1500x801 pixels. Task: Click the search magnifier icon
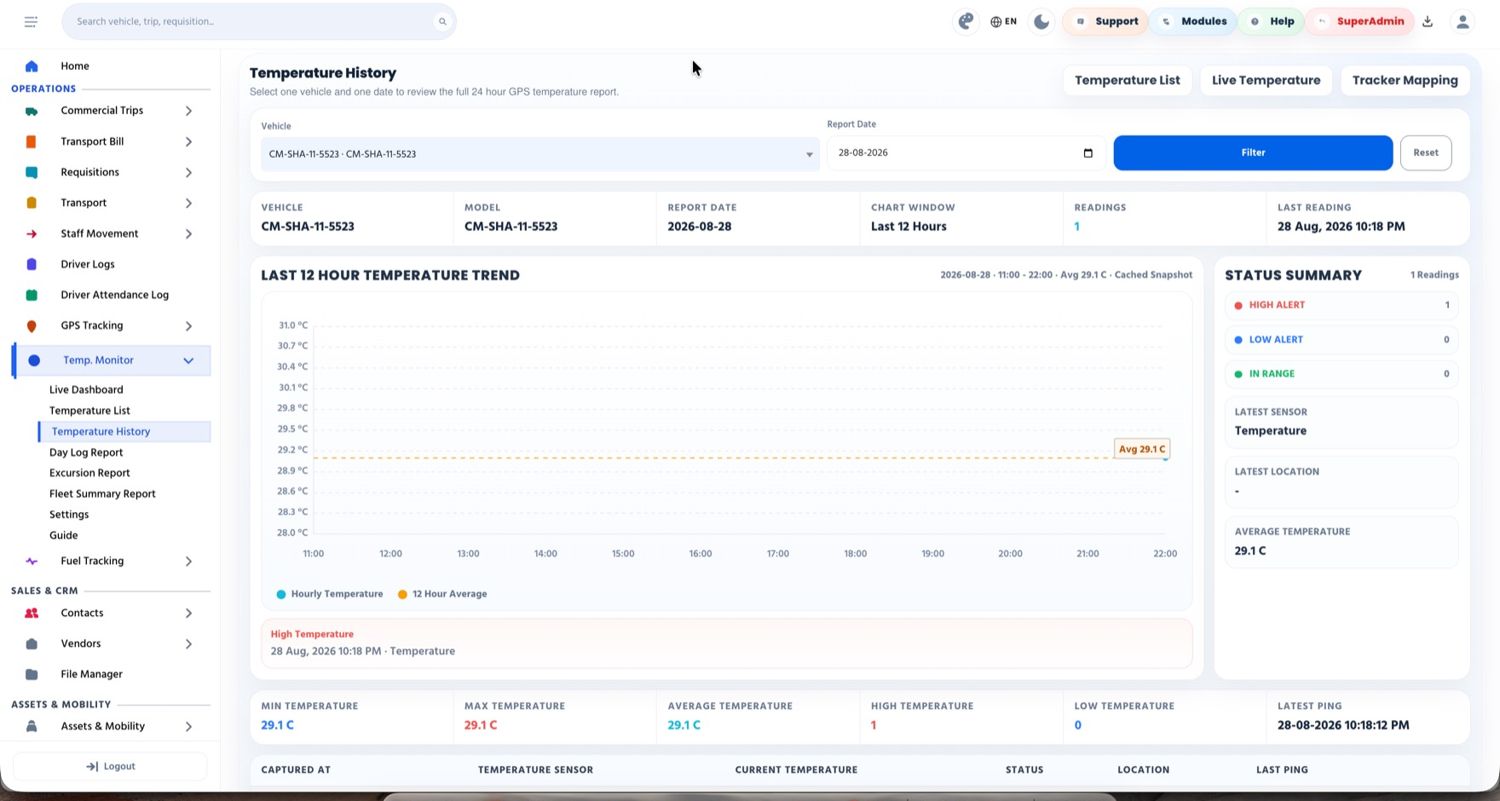442,21
